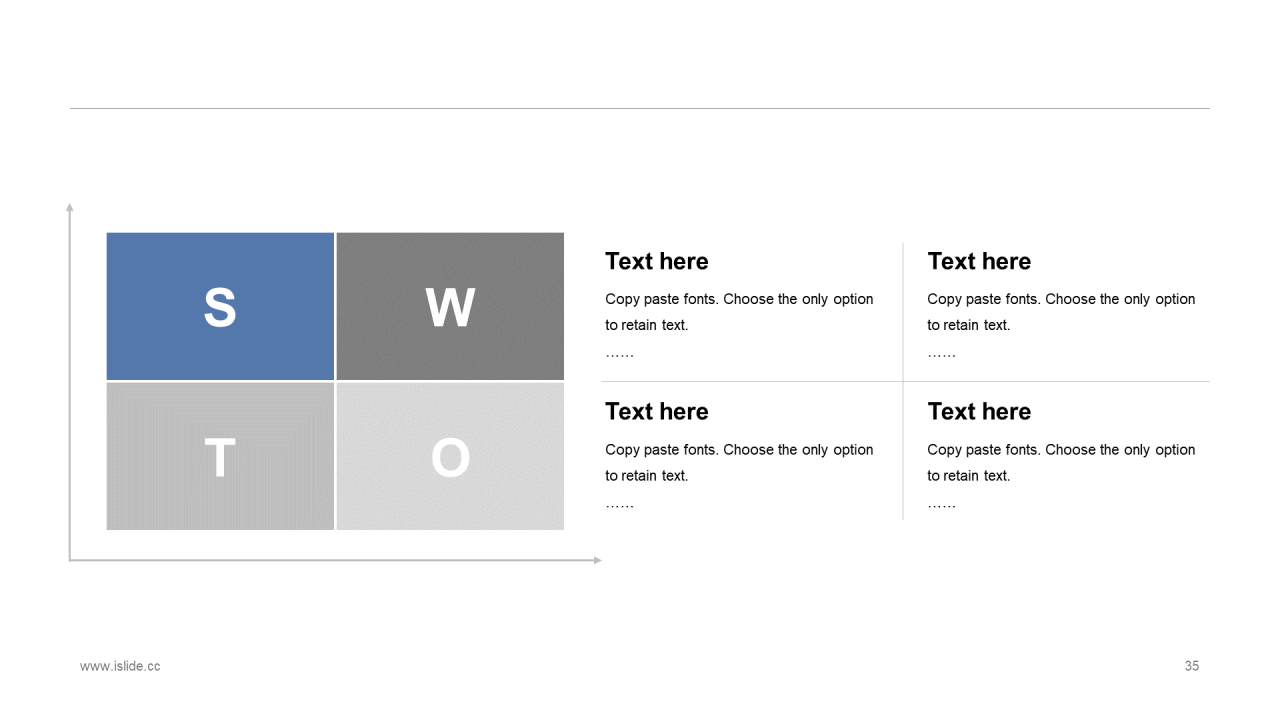
Task: Click the top-right column's 'Copy paste fonts' paragraph
Action: [1061, 325]
